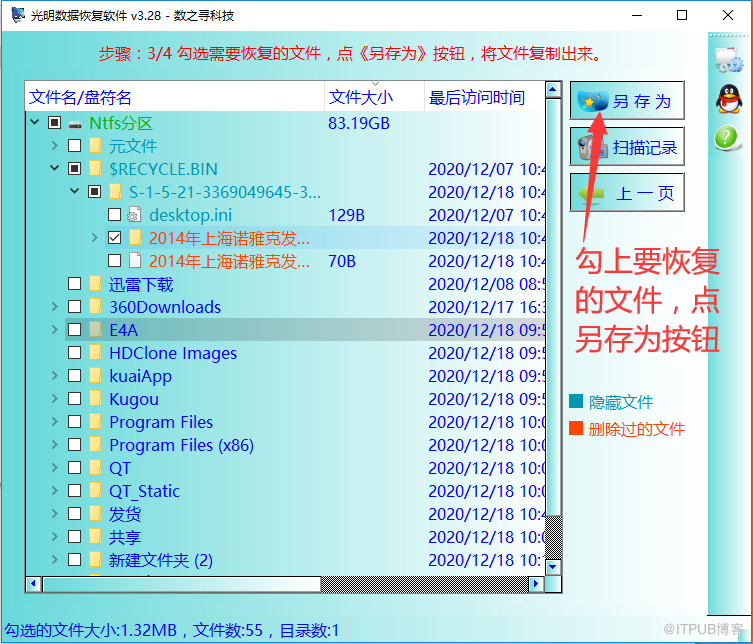
Task: Check the 元文件 folder checkbox
Action: pos(74,146)
